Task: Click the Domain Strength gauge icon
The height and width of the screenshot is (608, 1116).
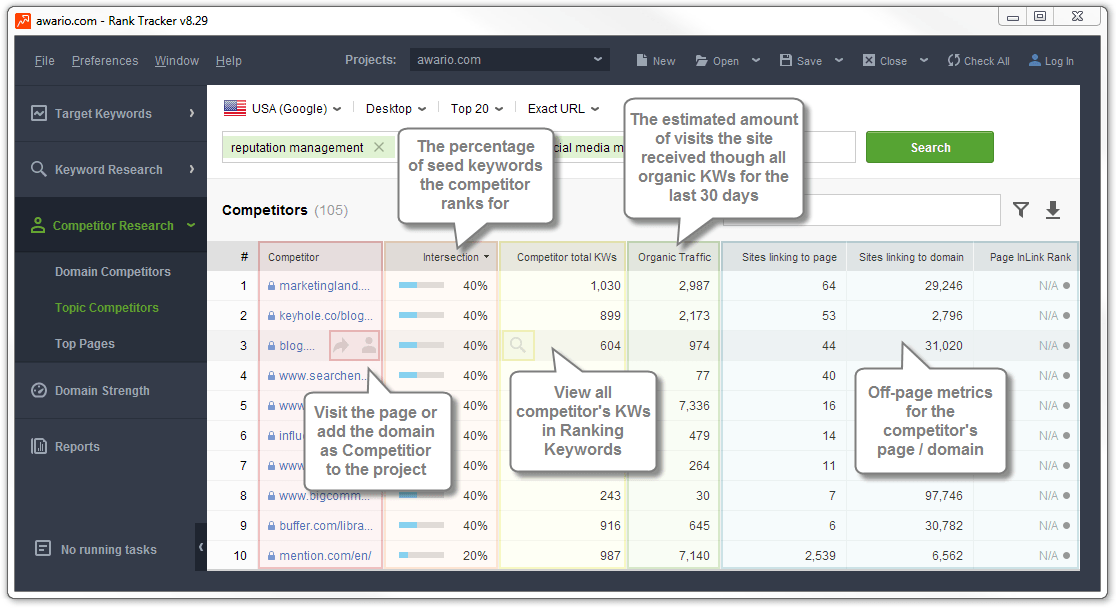Action: (x=39, y=390)
